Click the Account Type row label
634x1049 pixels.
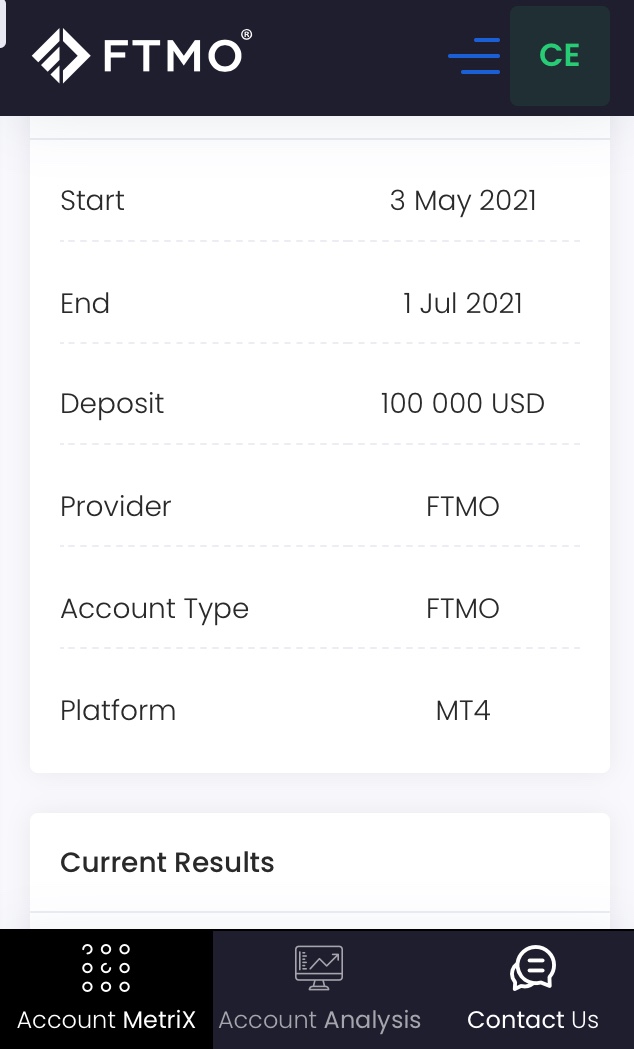tap(154, 609)
